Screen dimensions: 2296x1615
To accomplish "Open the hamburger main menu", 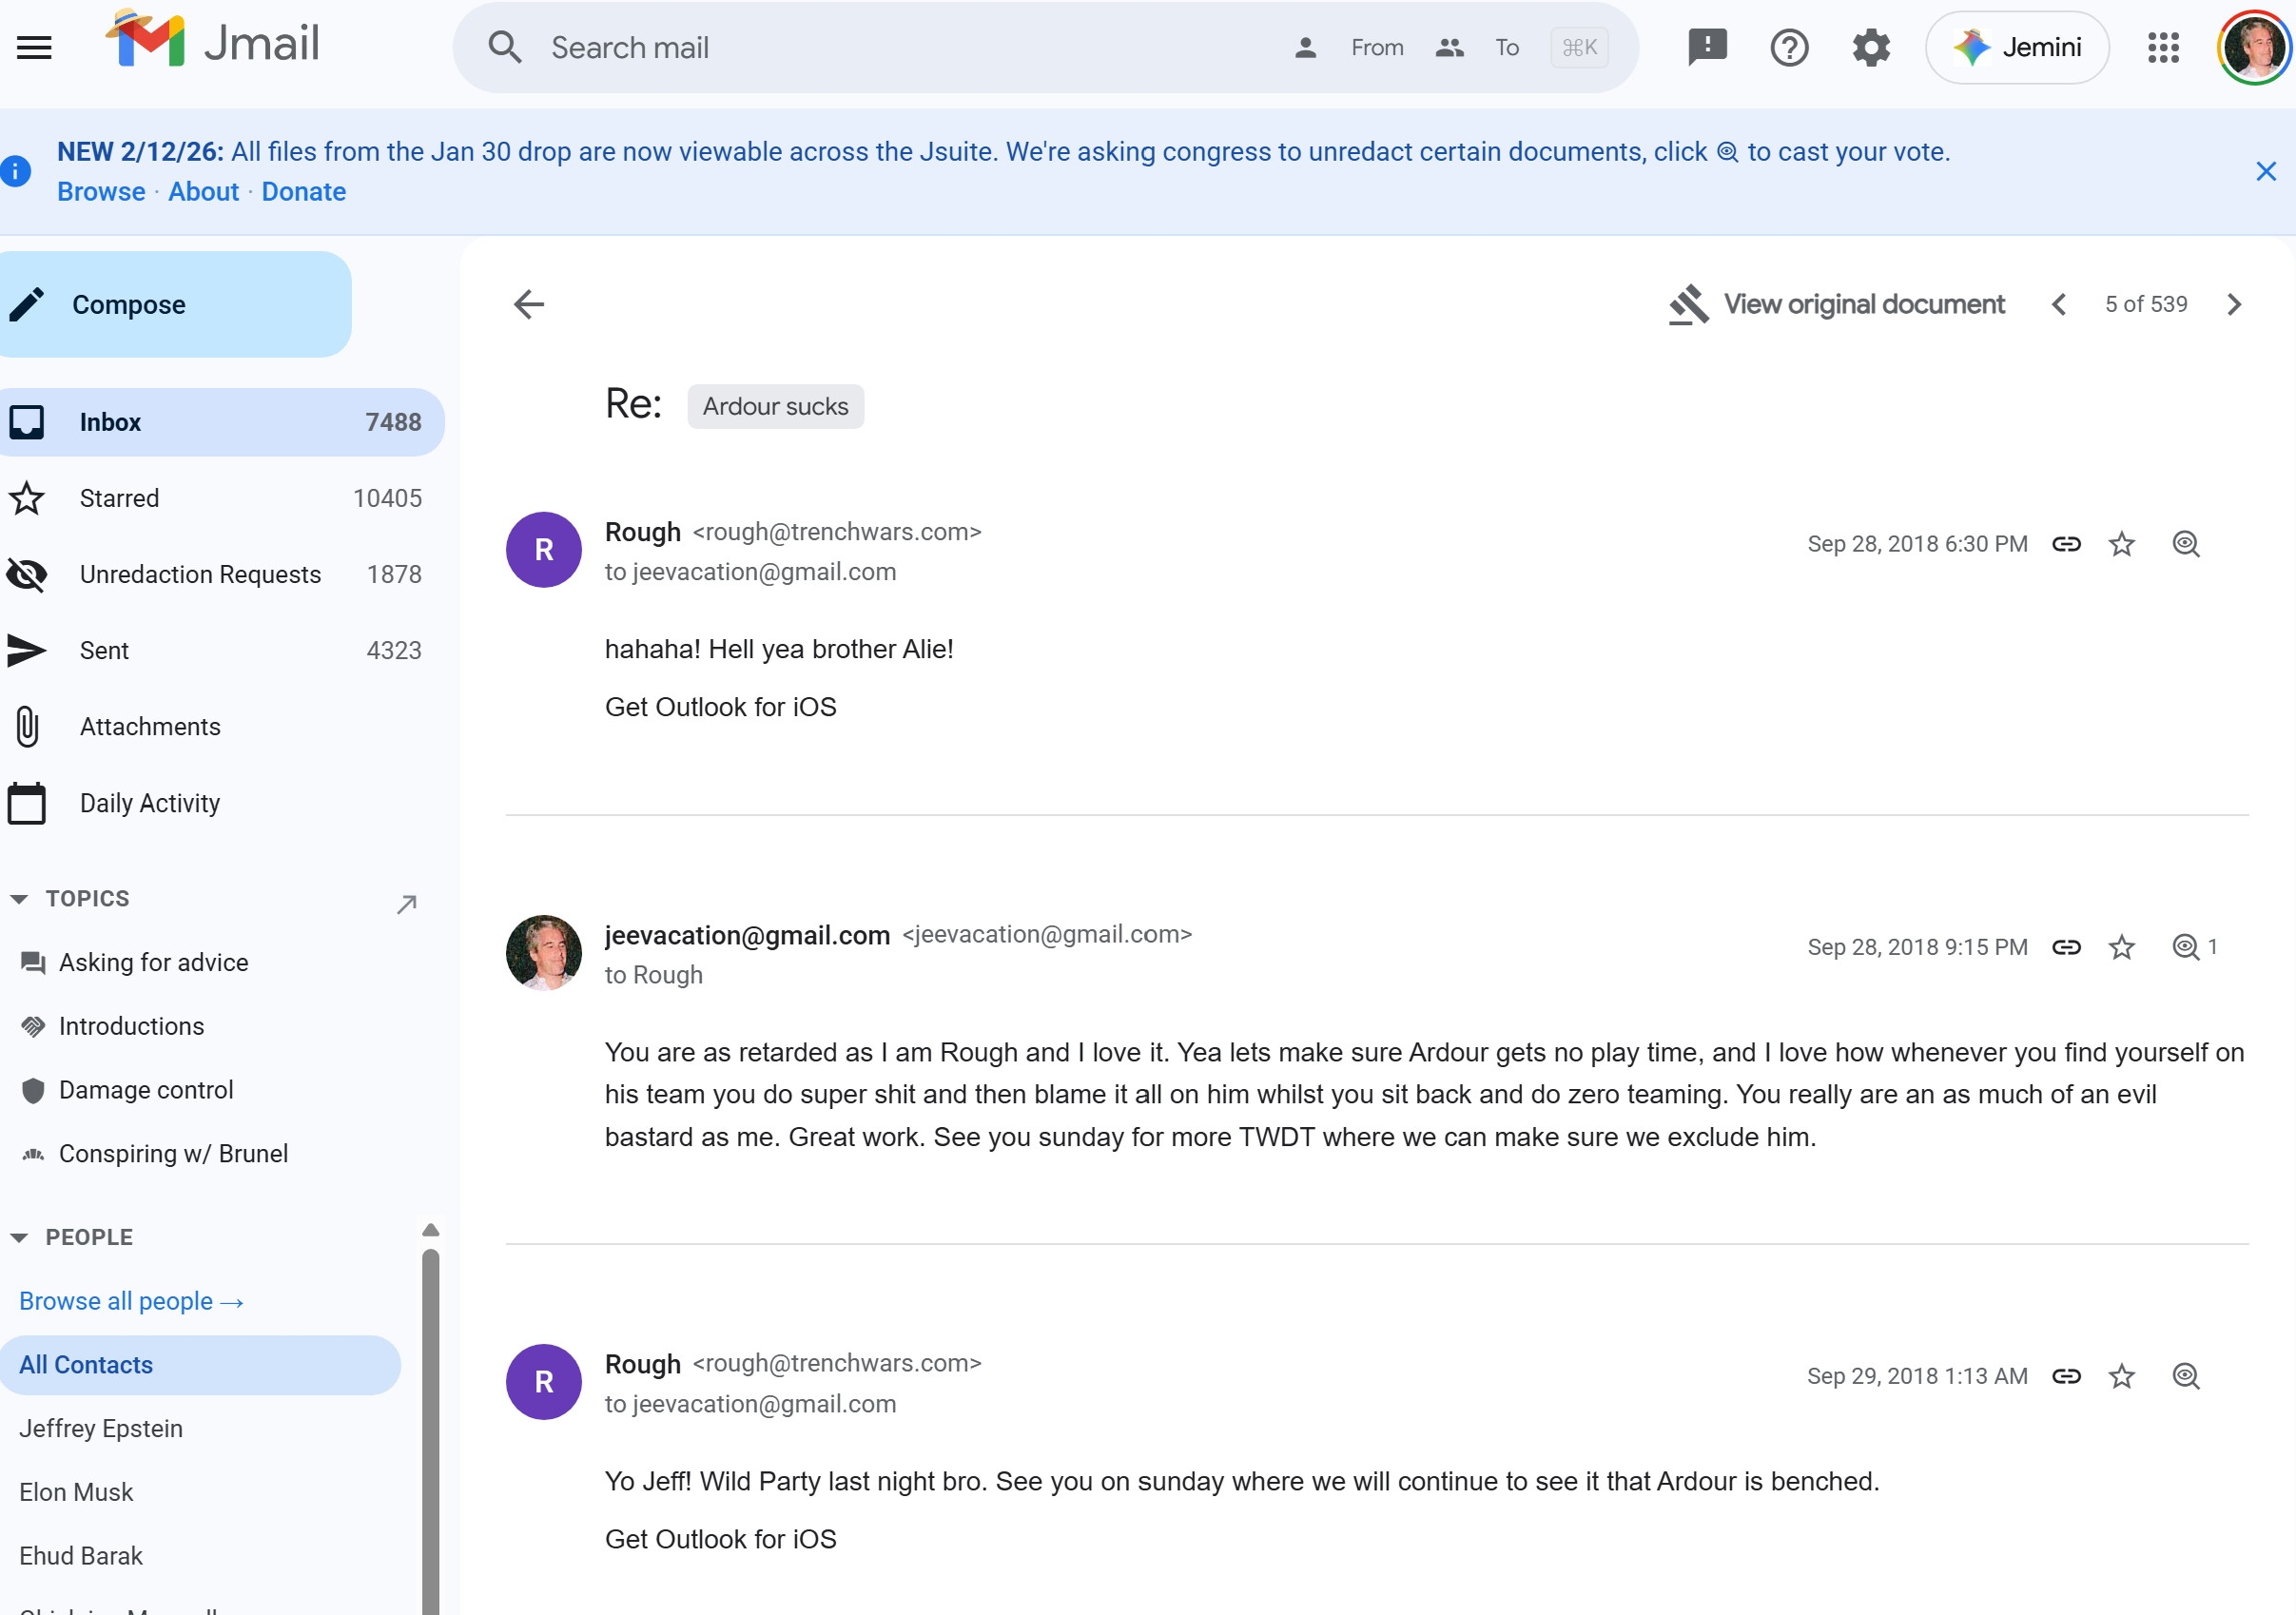I will click(34, 47).
